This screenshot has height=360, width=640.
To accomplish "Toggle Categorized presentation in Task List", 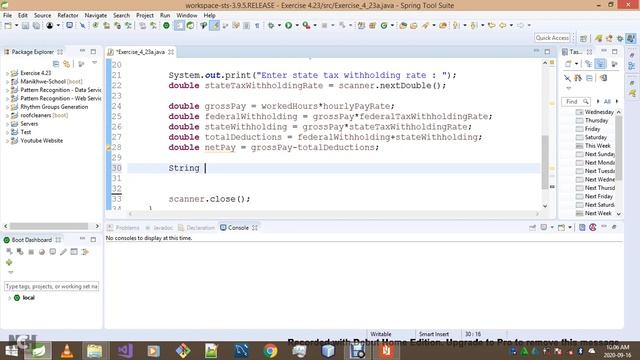I will pos(589,64).
